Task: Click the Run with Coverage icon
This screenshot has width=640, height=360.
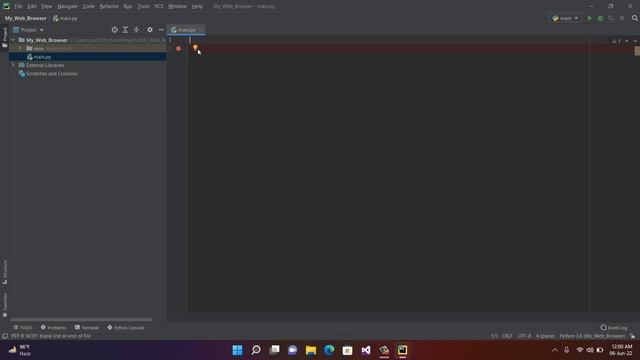Action: click(611, 18)
